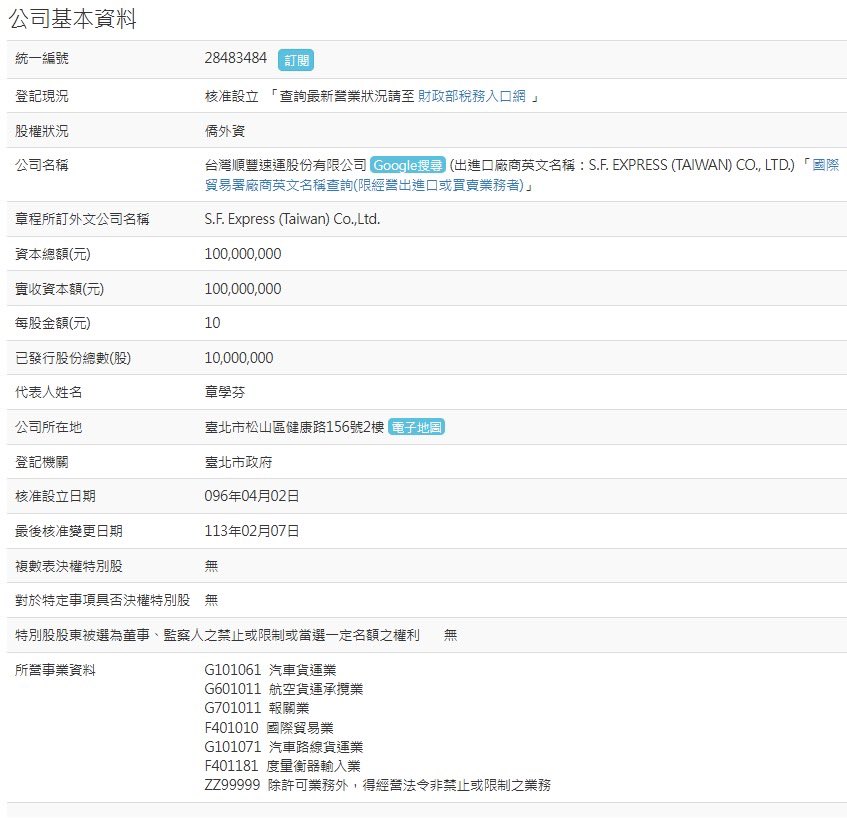
Task: Click the 實收資本額(元) label
Action: pyautogui.click(x=59, y=289)
